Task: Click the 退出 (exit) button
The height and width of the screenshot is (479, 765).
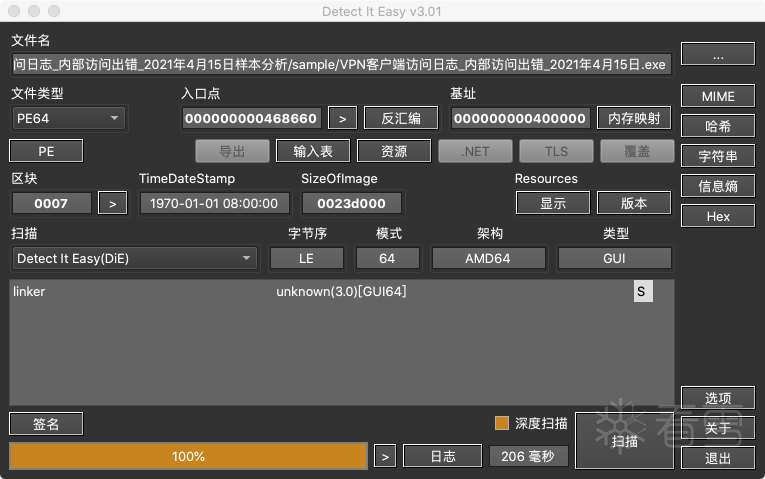Action: (x=718, y=458)
